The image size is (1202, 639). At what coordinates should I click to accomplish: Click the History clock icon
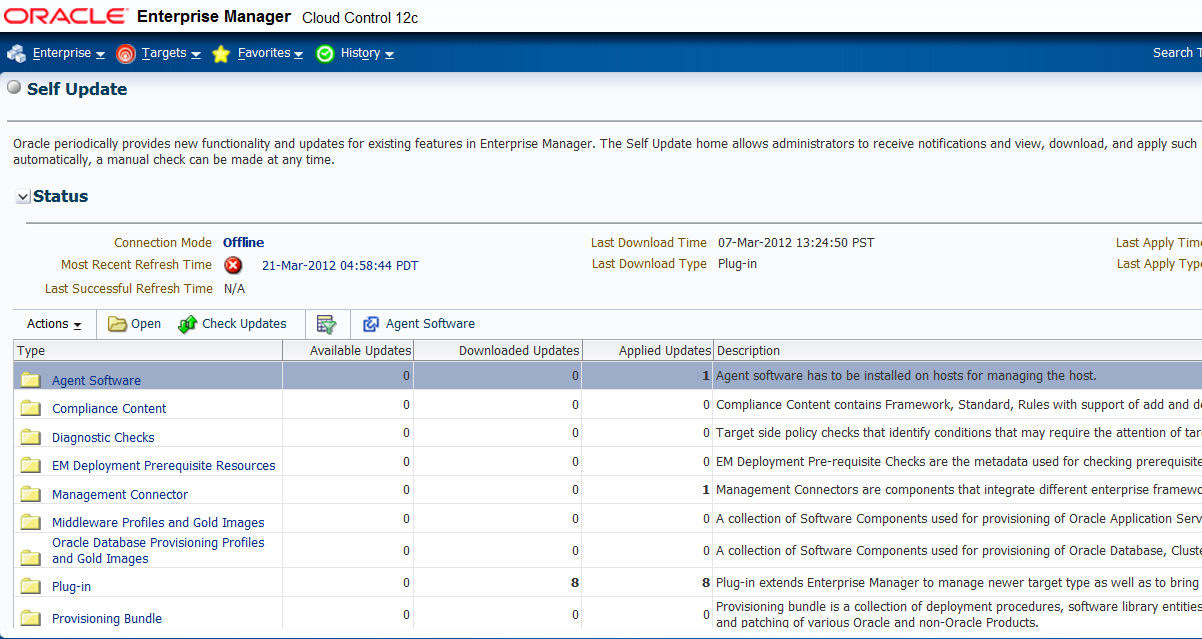[325, 54]
